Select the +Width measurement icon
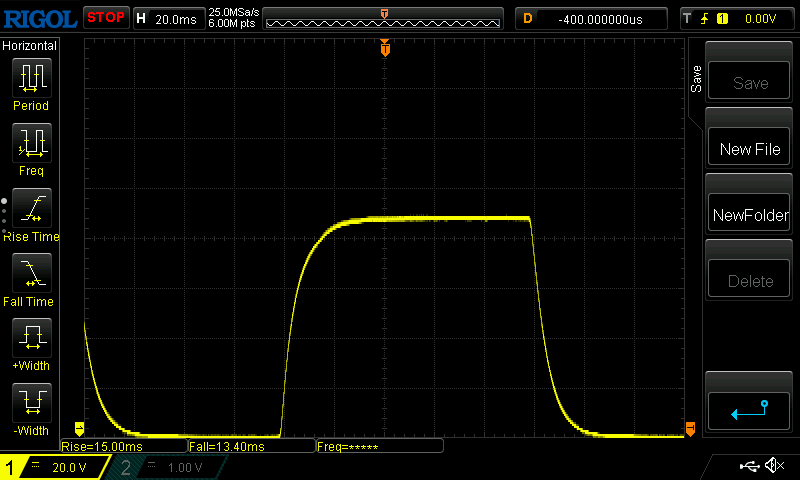800x480 pixels. pos(32,338)
